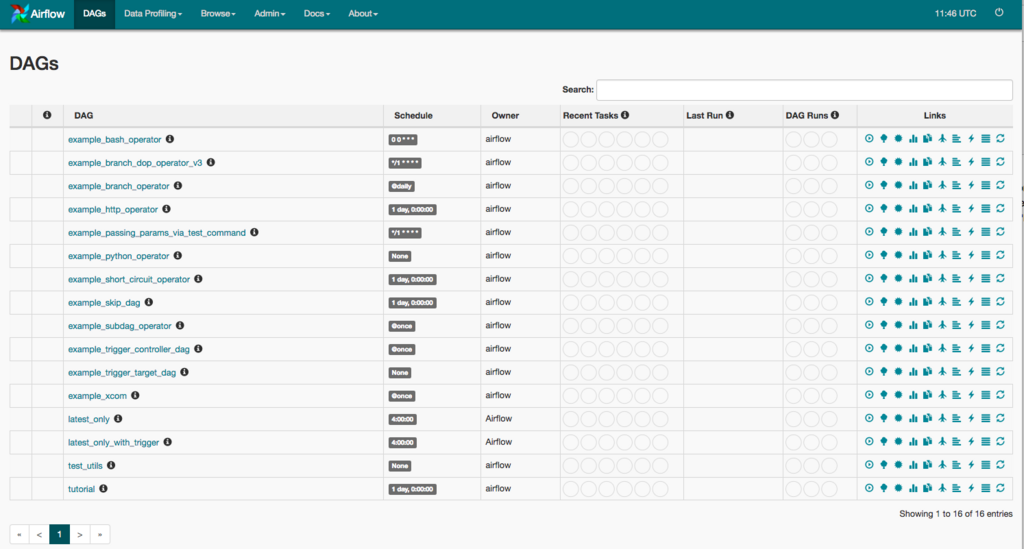The width and height of the screenshot is (1024, 549).
Task: Open latest_only_with_trigger DAG link
Action: pyautogui.click(x=114, y=443)
